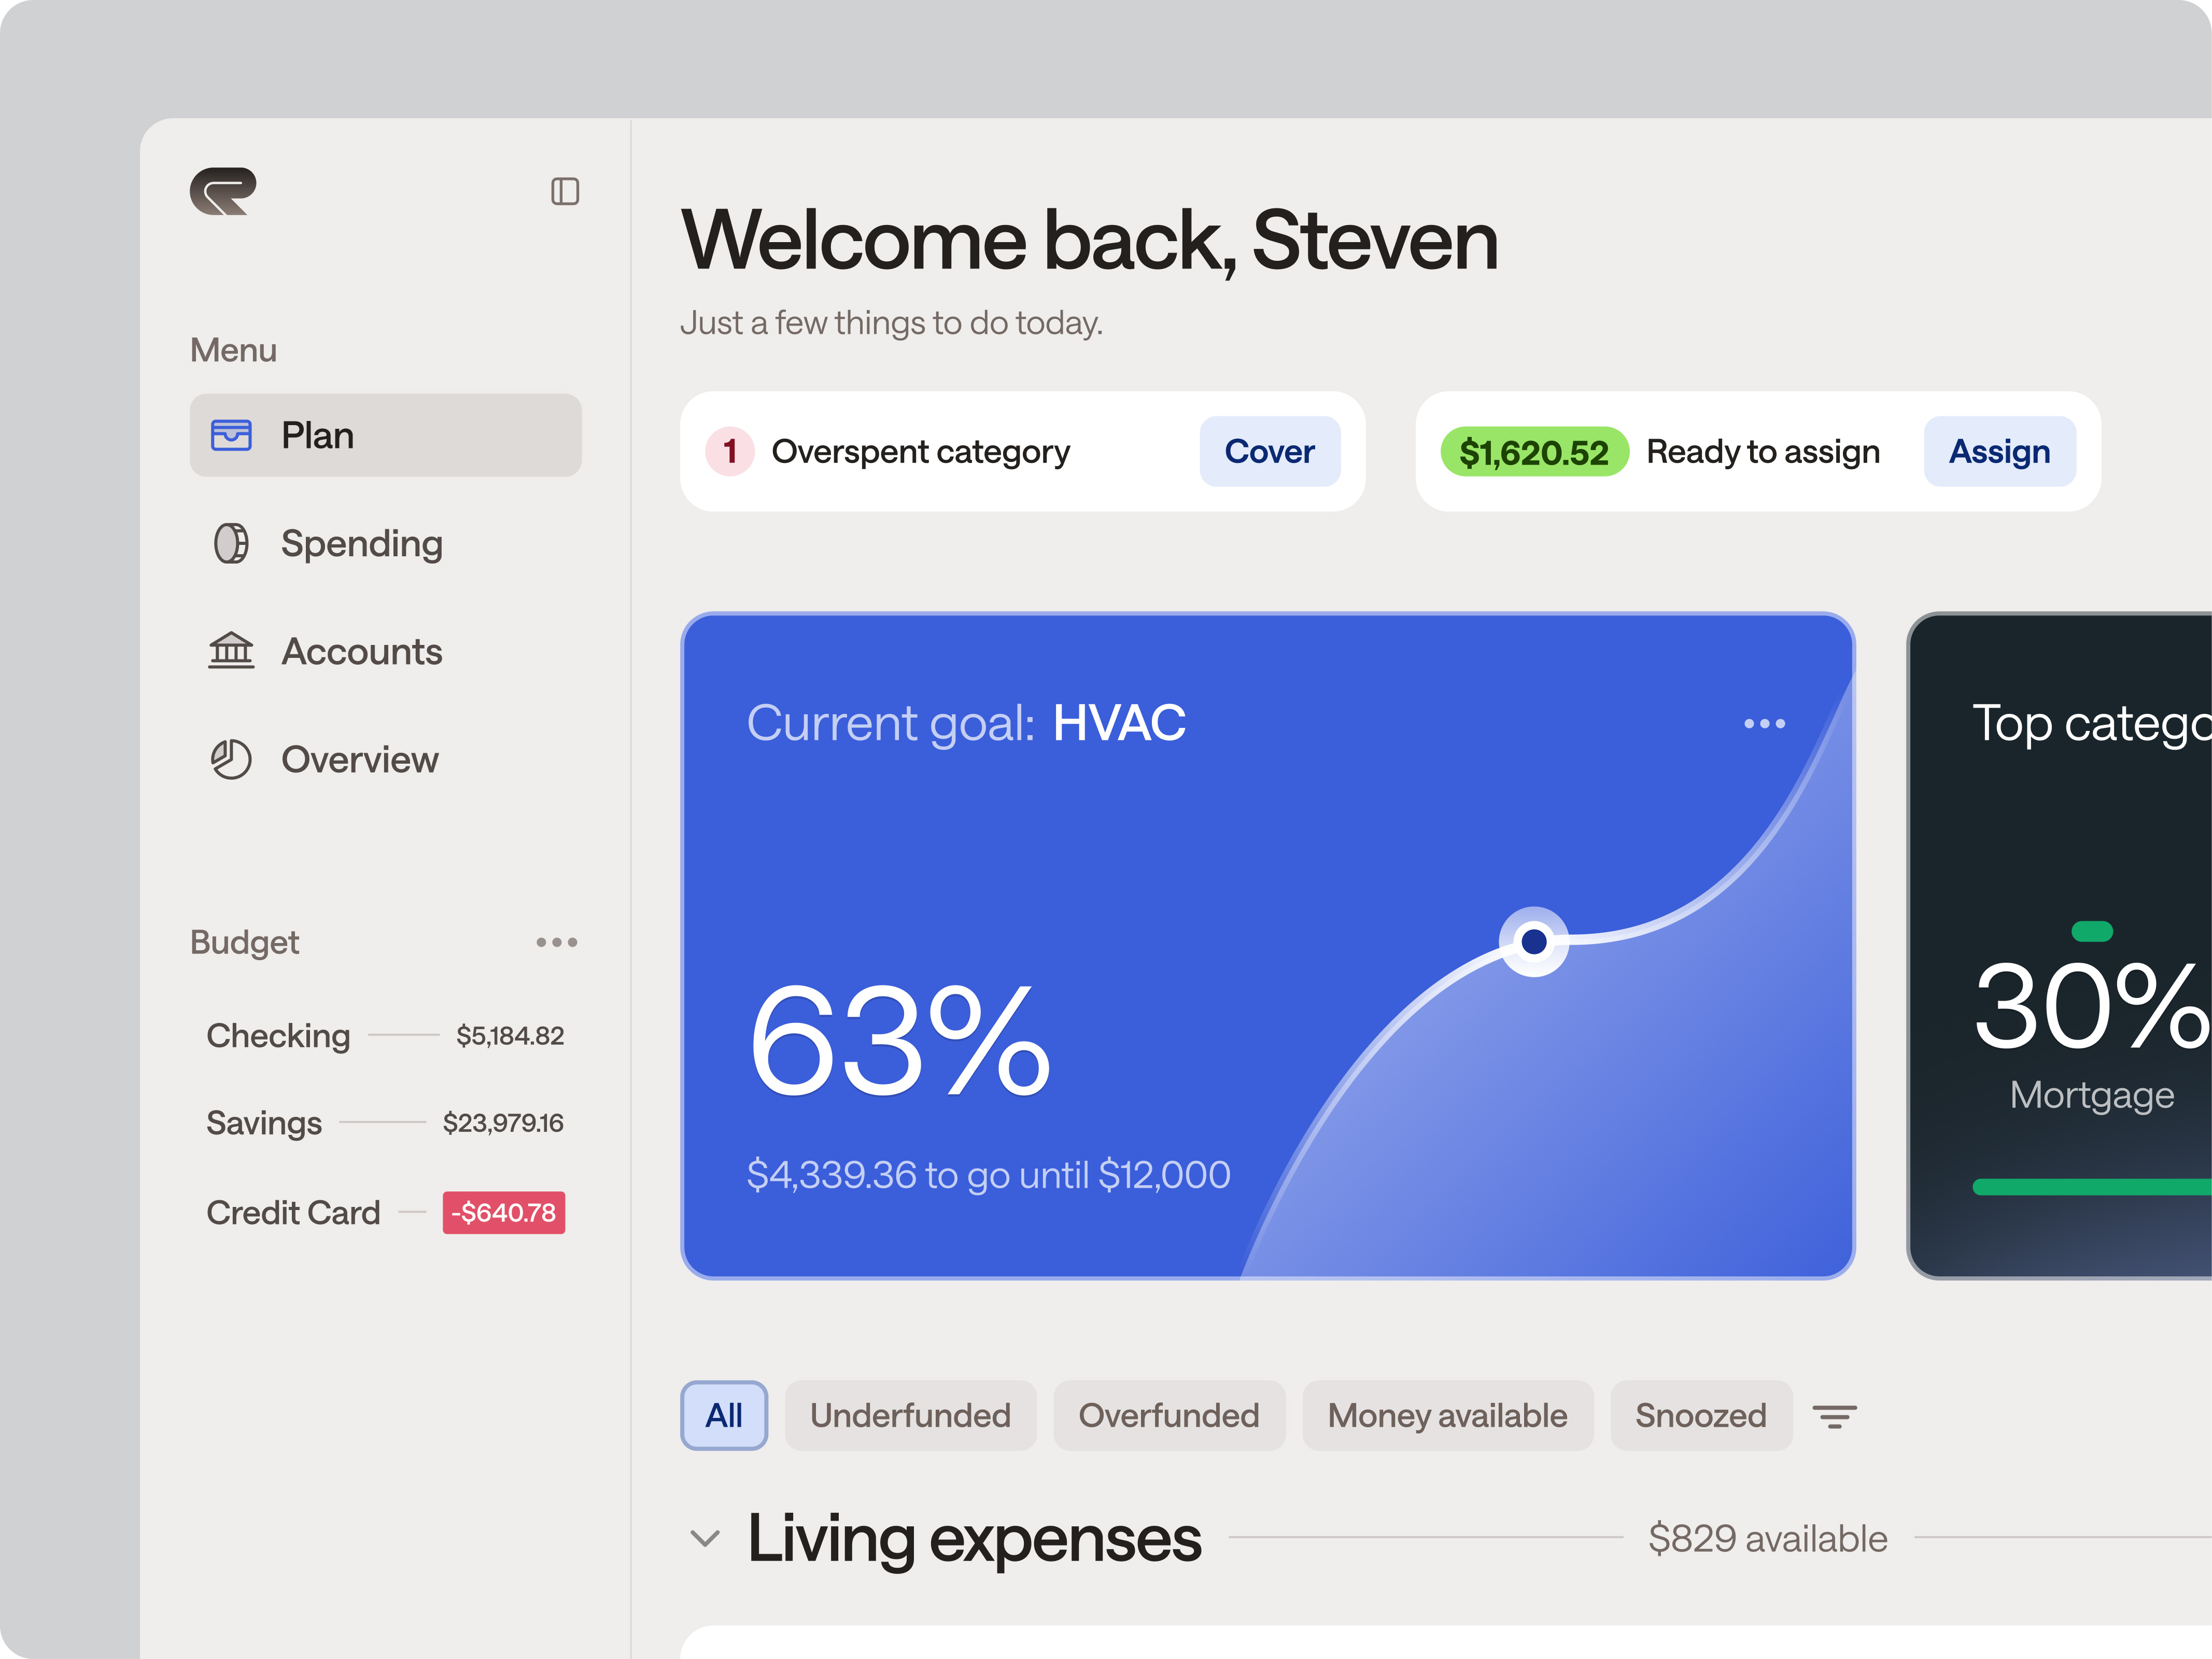Enable the Underfunded filter
Image resolution: width=2212 pixels, height=1659 pixels.
pyautogui.click(x=911, y=1415)
